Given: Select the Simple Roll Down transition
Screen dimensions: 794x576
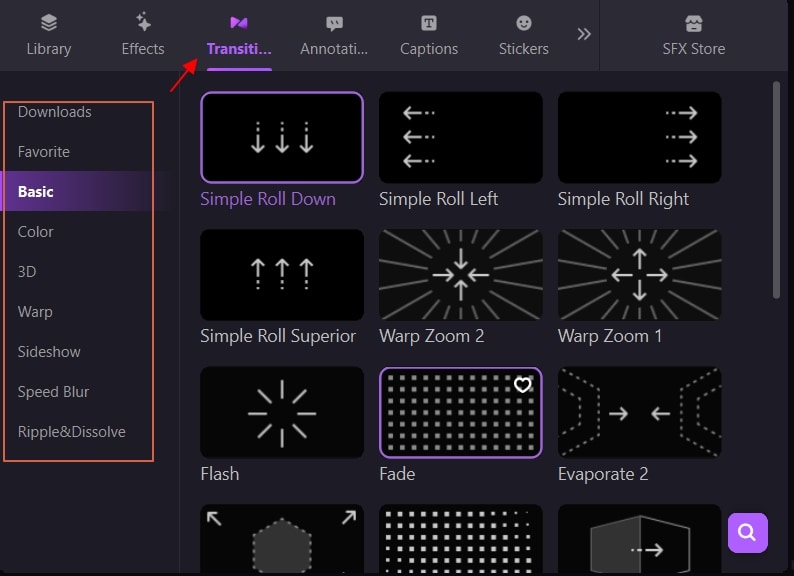Looking at the screenshot, I should (x=282, y=137).
